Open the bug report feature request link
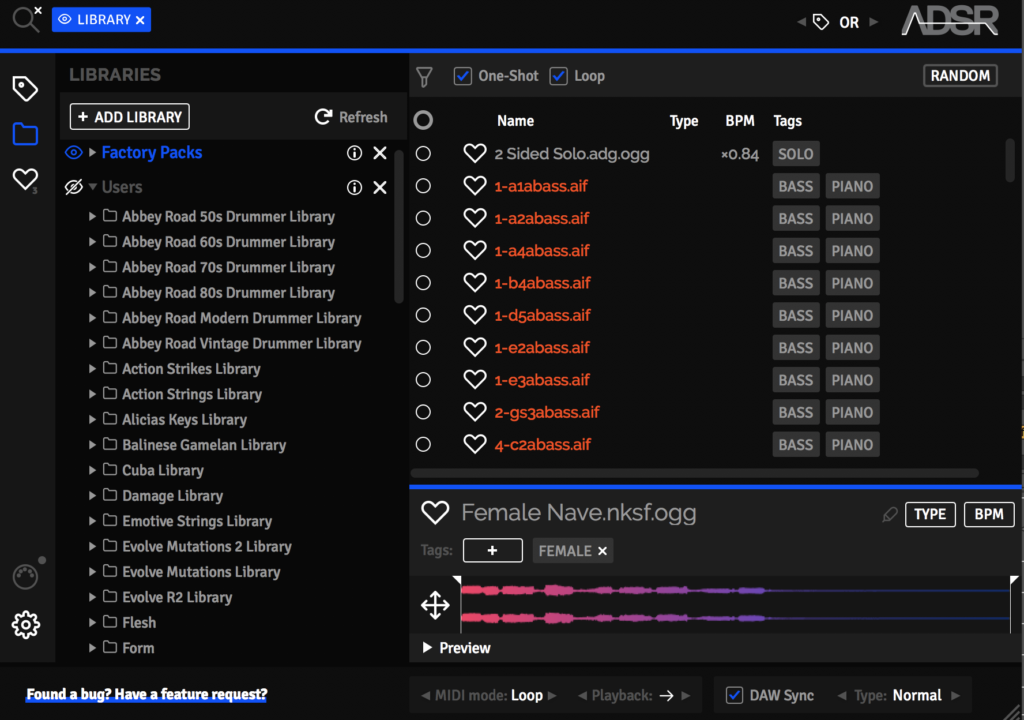 click(x=146, y=694)
